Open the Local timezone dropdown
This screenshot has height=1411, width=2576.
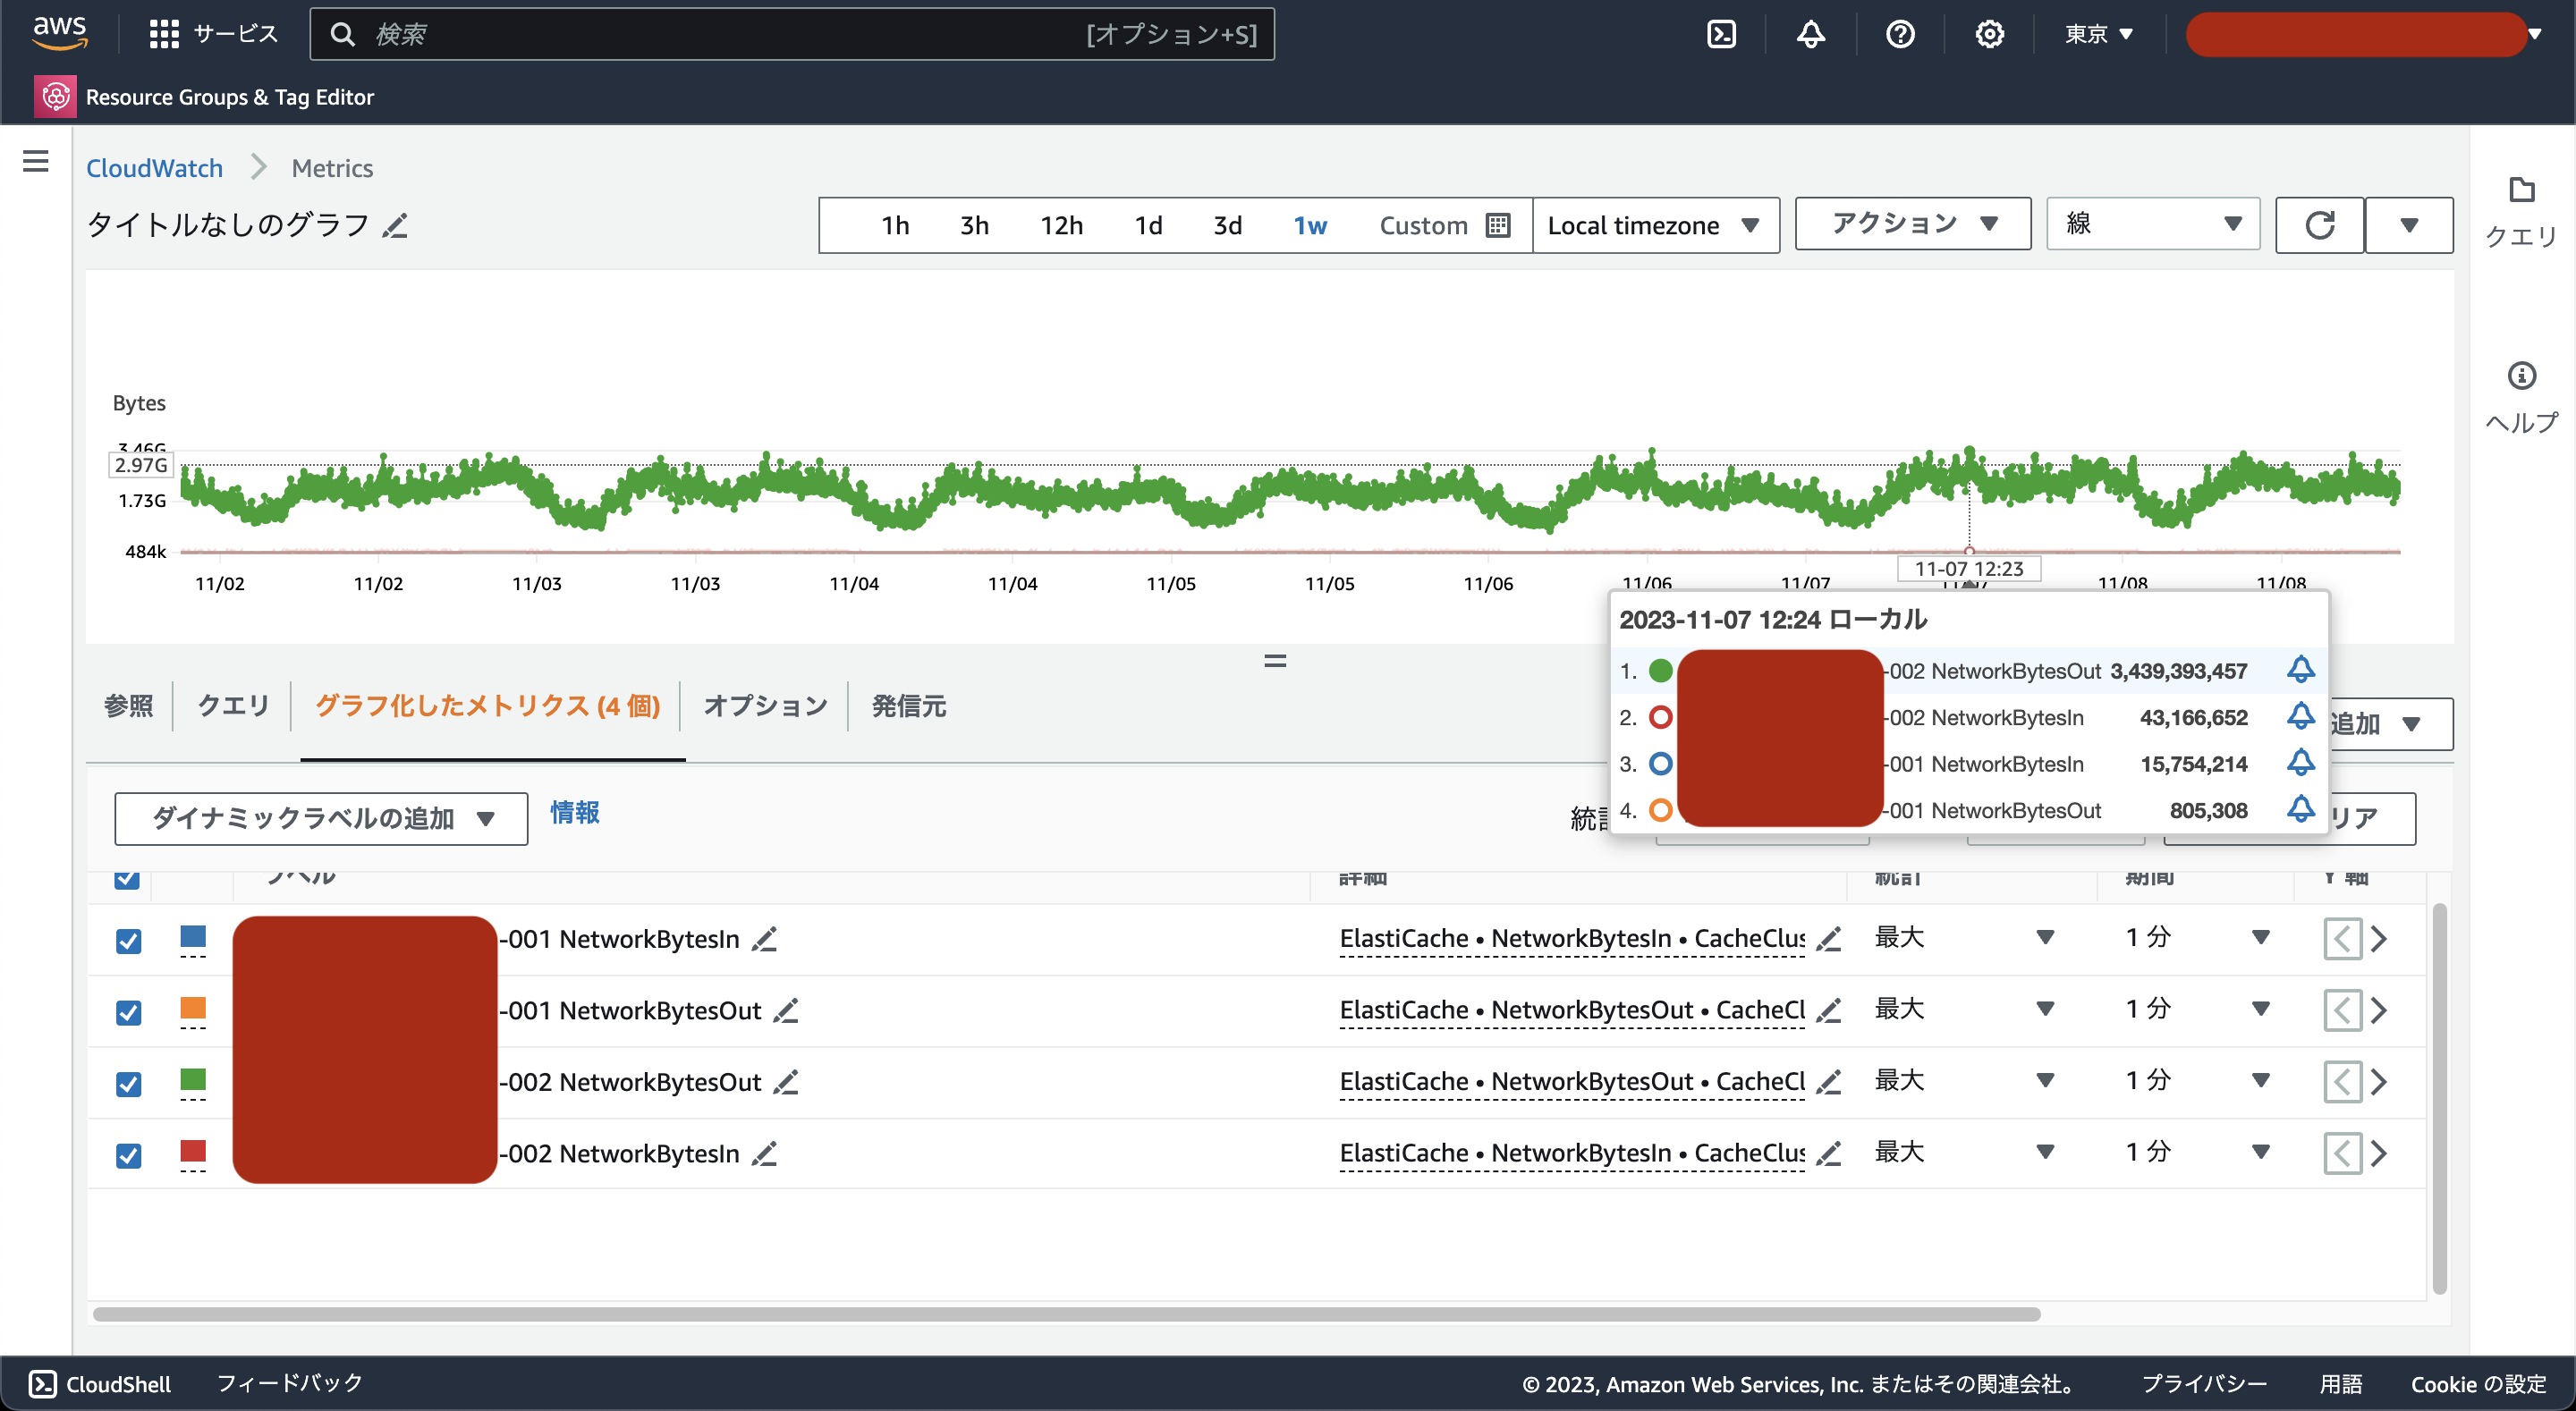1654,225
